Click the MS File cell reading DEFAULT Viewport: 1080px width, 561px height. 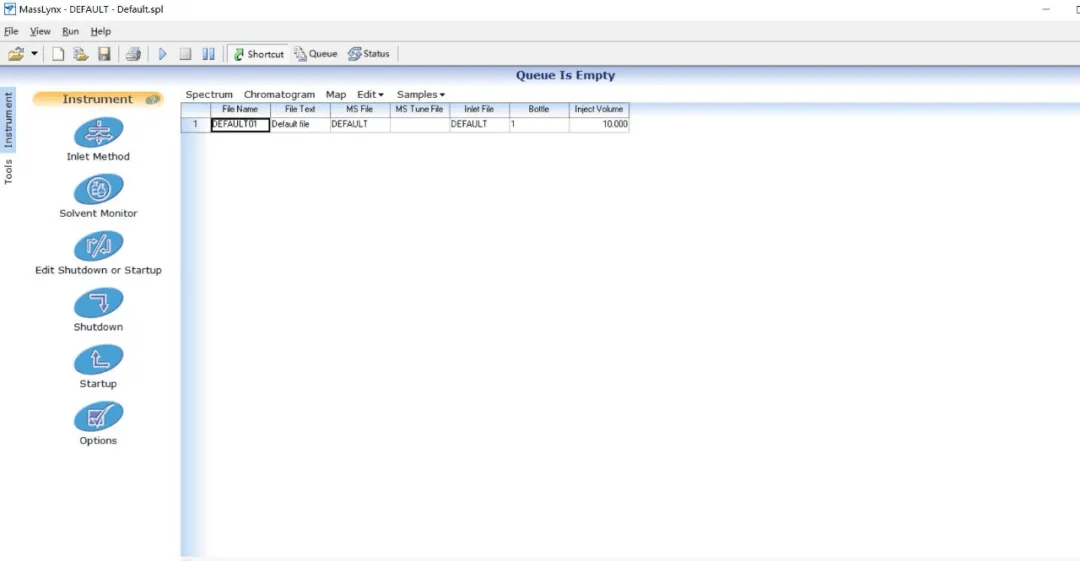click(360, 124)
